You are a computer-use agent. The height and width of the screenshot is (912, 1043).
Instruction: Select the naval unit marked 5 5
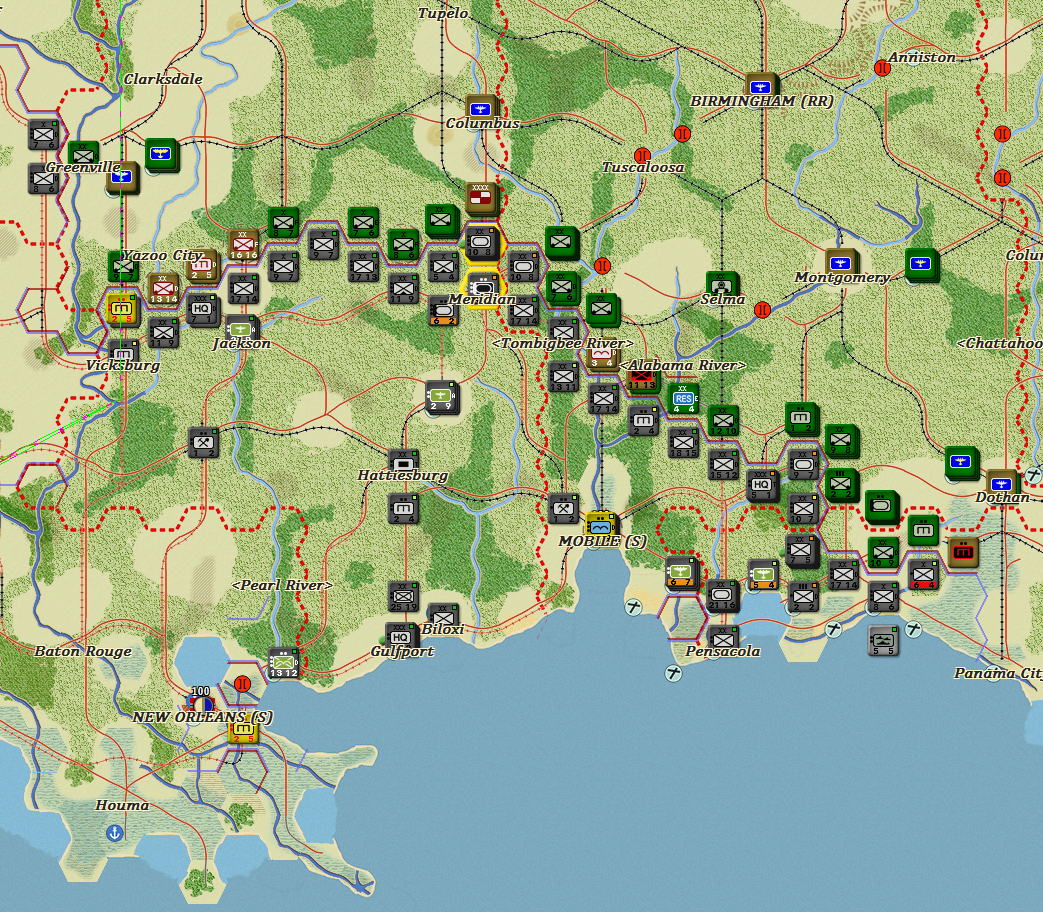(x=883, y=641)
